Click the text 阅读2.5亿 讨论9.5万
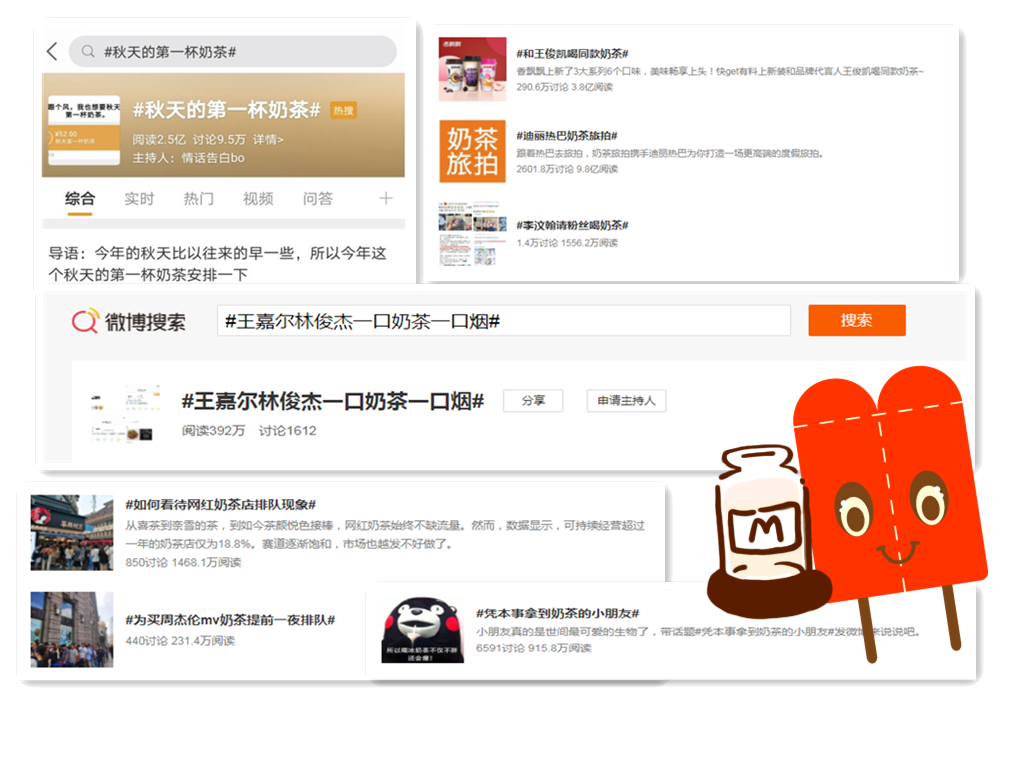This screenshot has width=1024, height=768. (x=189, y=140)
